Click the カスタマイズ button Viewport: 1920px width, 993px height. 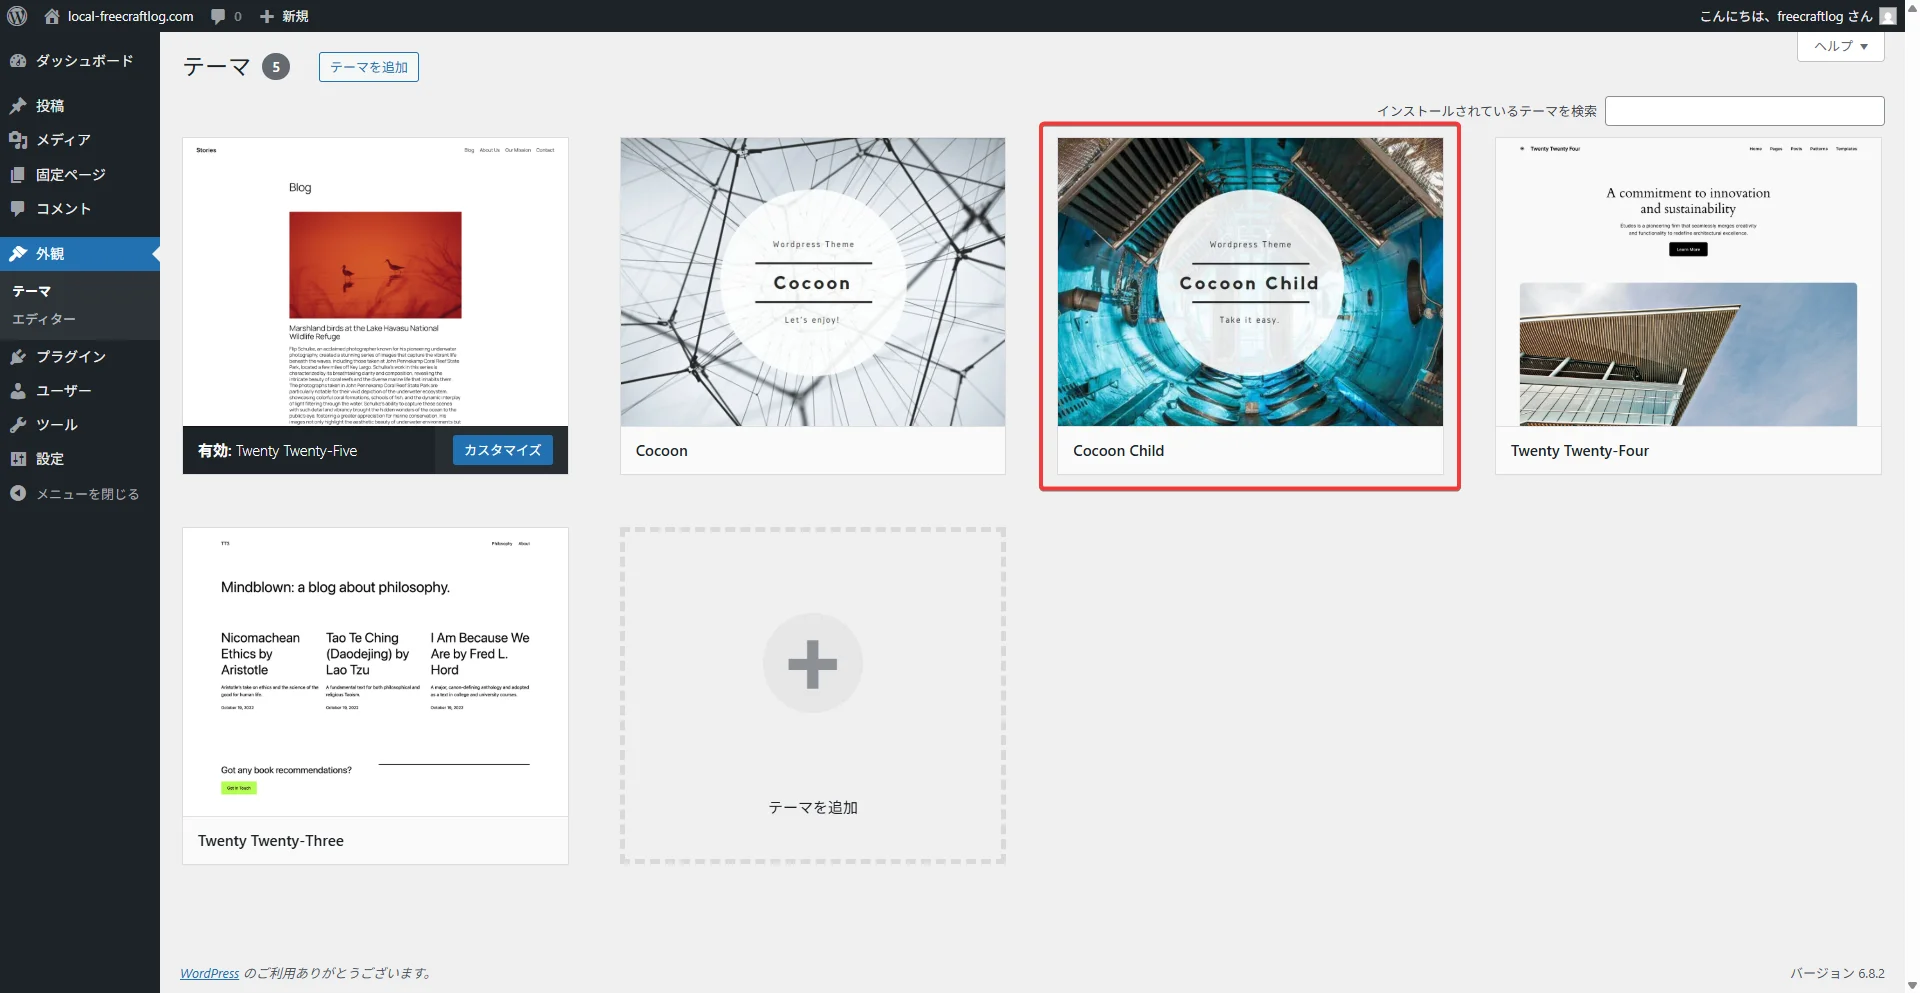(502, 450)
